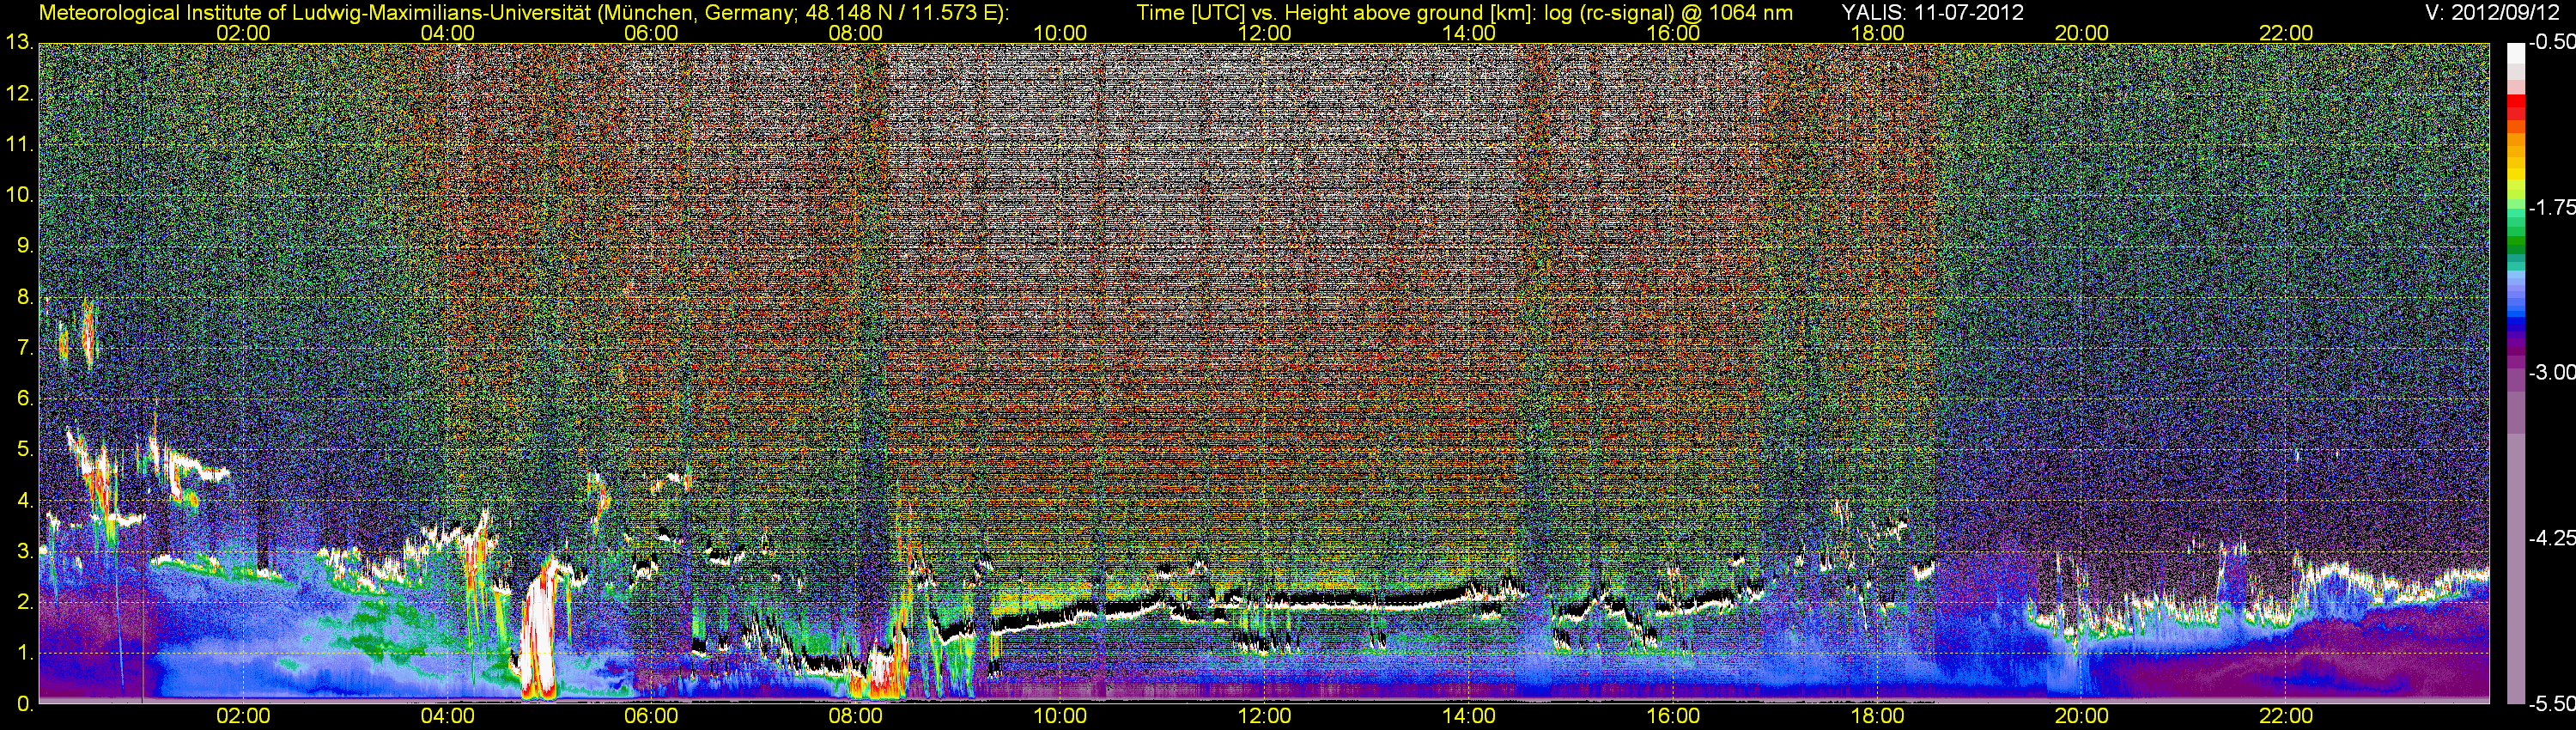Click the 02:00 label on the top time axis
This screenshot has width=2576, height=730.
243,33
